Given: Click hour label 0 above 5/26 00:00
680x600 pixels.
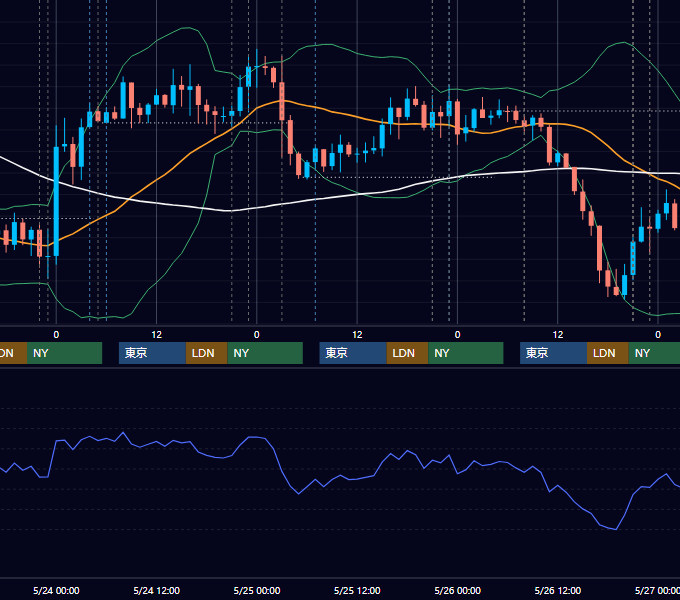Looking at the screenshot, I should point(458,335).
